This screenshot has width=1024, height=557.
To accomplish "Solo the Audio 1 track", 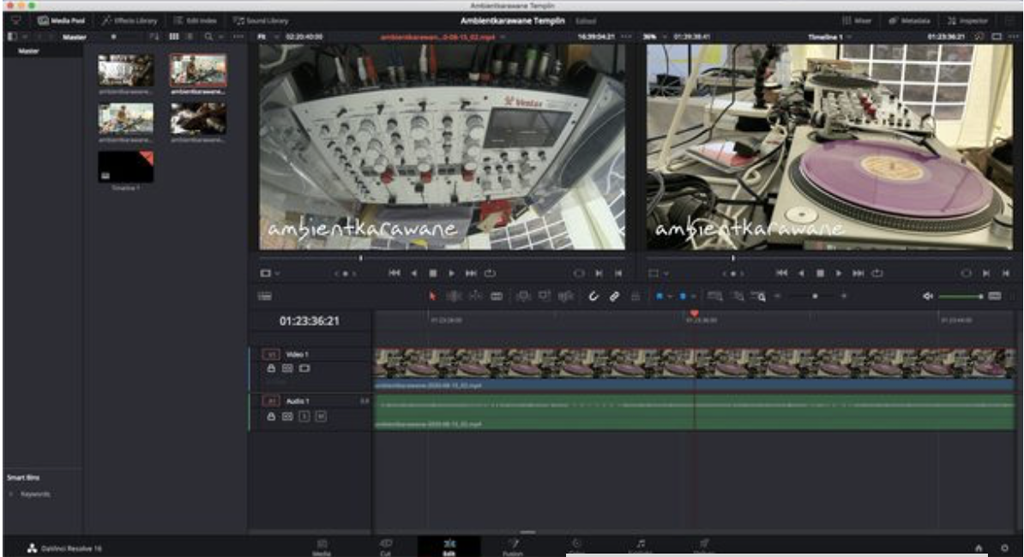I will click(304, 415).
